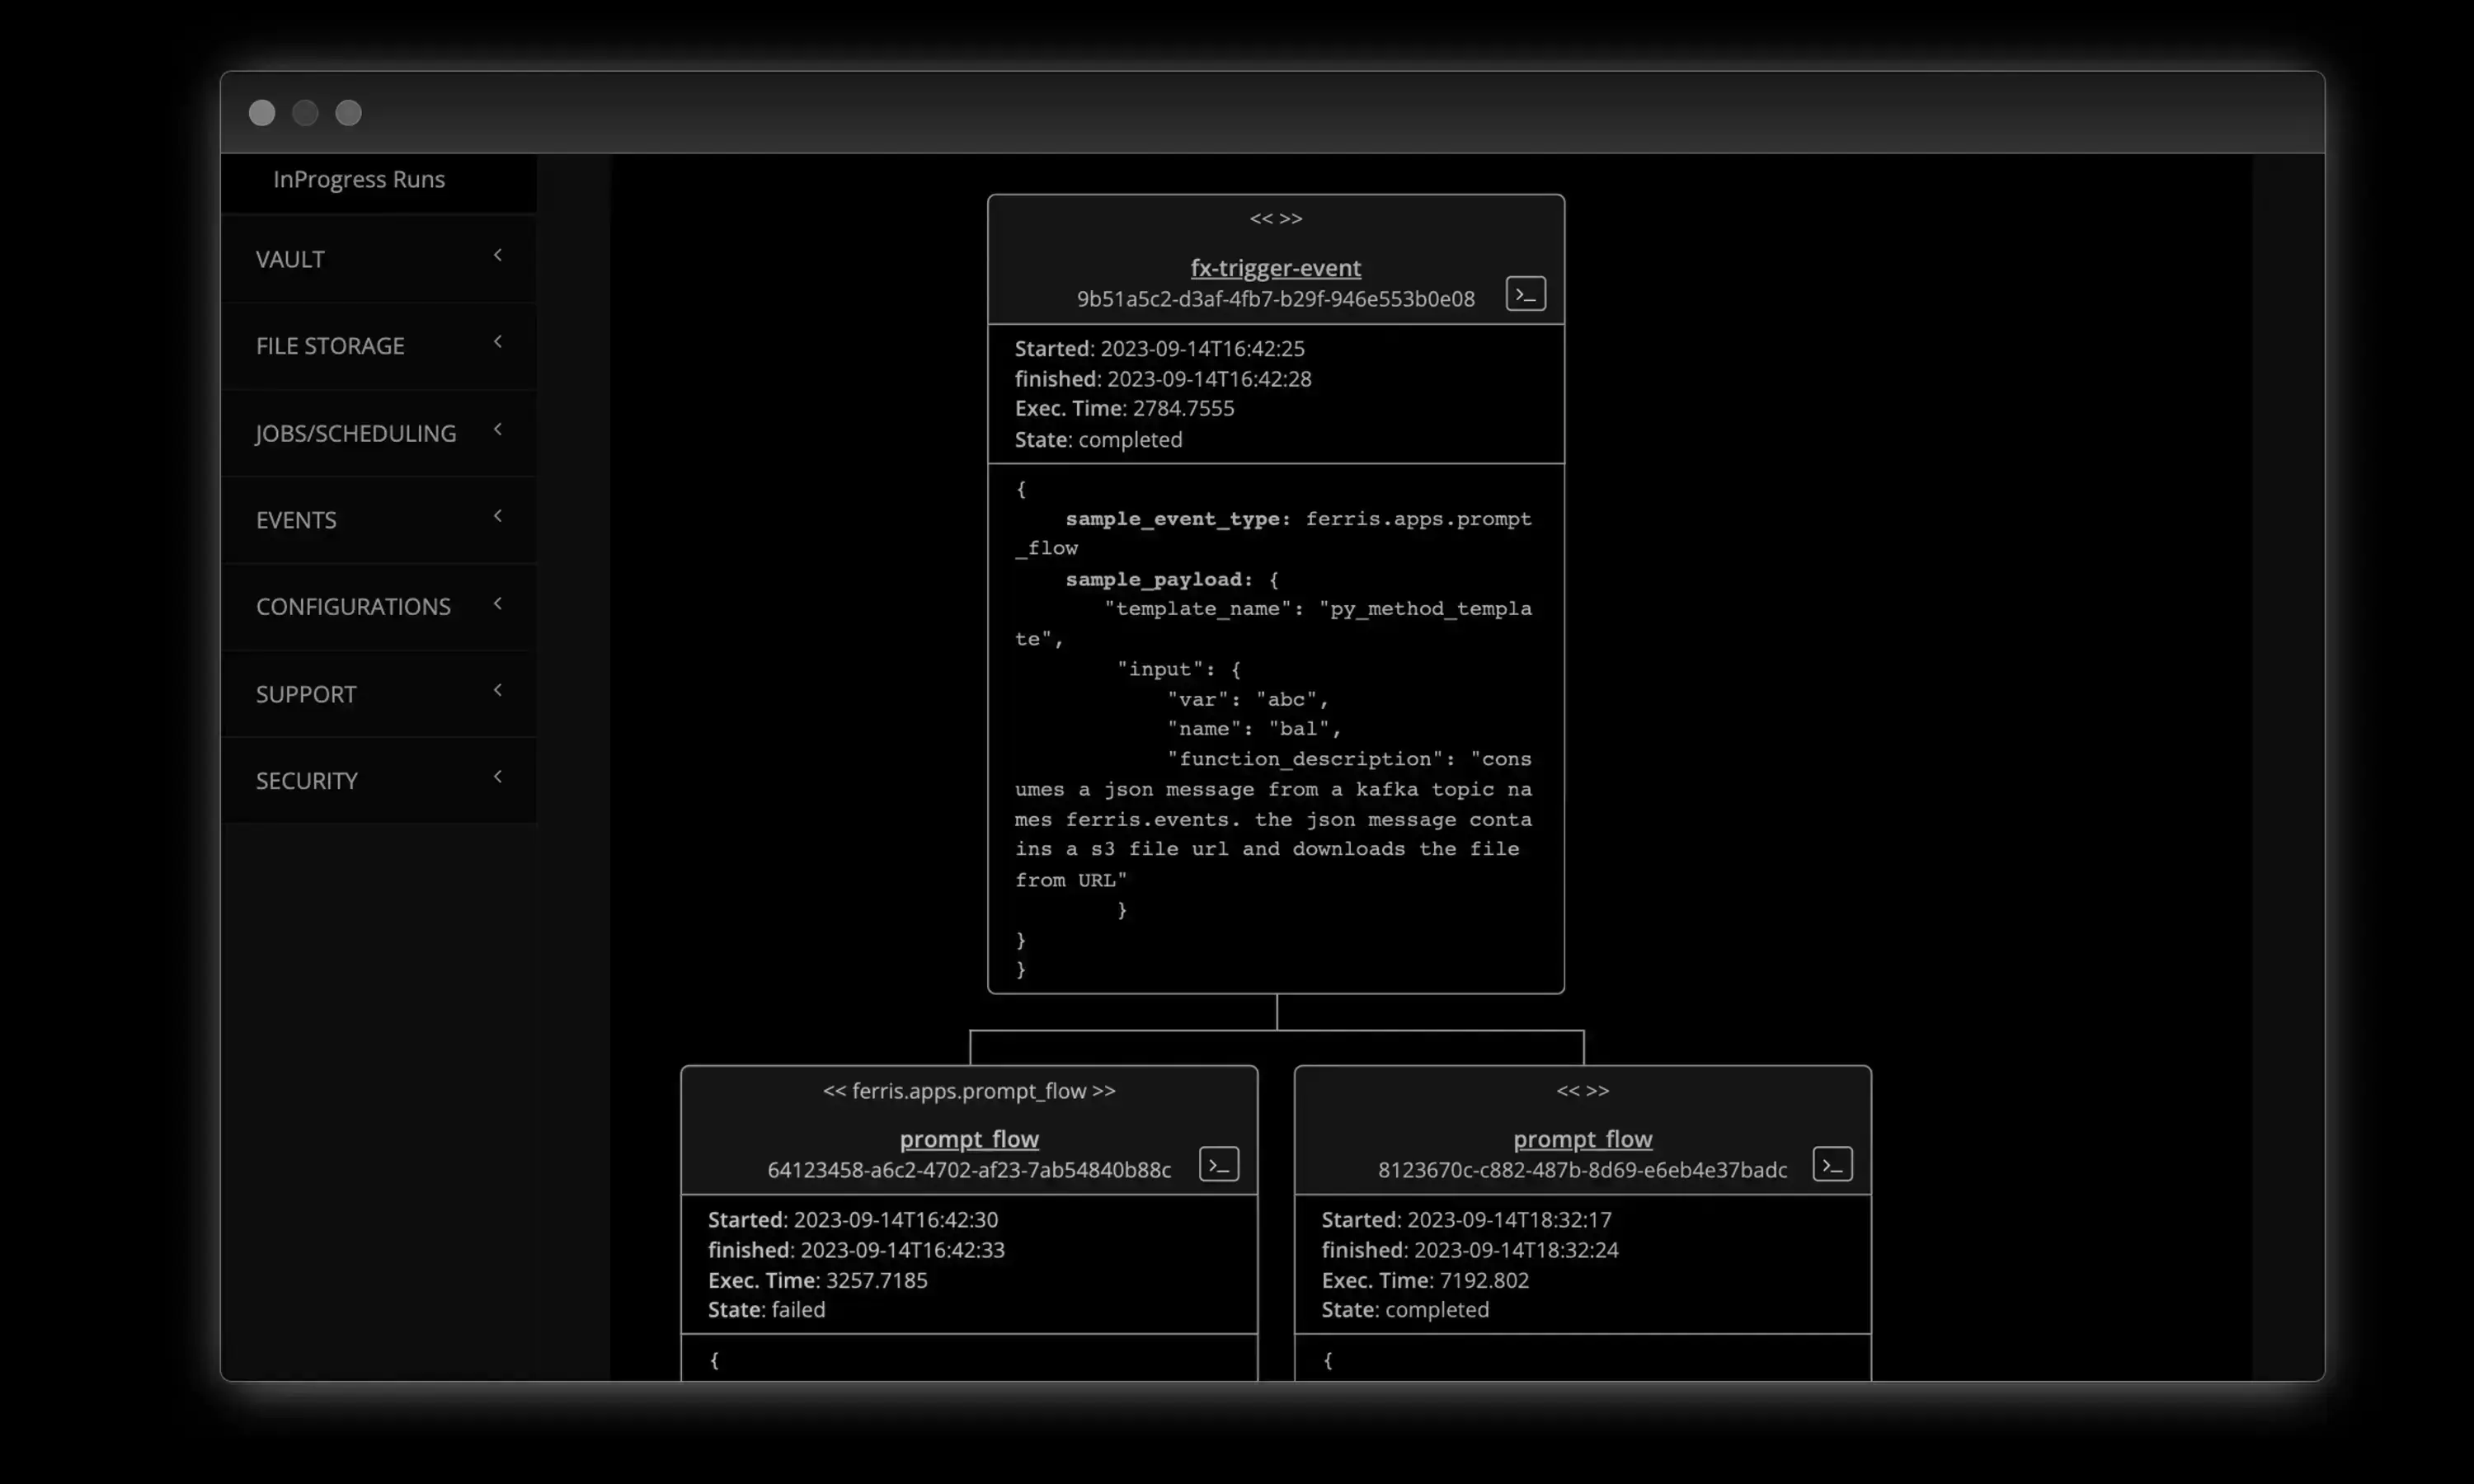This screenshot has height=1484, width=2474.
Task: Open the prompt_flow link on the completed run
Action: coord(1583,1139)
